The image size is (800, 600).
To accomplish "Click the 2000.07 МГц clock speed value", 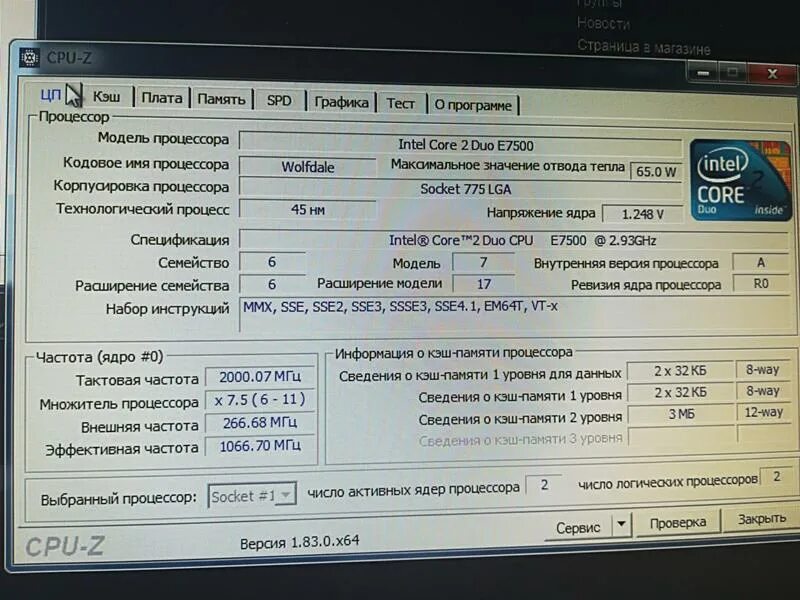I will tap(260, 377).
